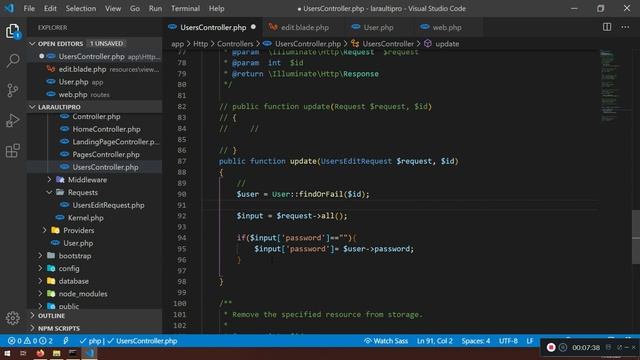Open the Go menu
Viewport: 640px width, 360px height.
(135, 8)
